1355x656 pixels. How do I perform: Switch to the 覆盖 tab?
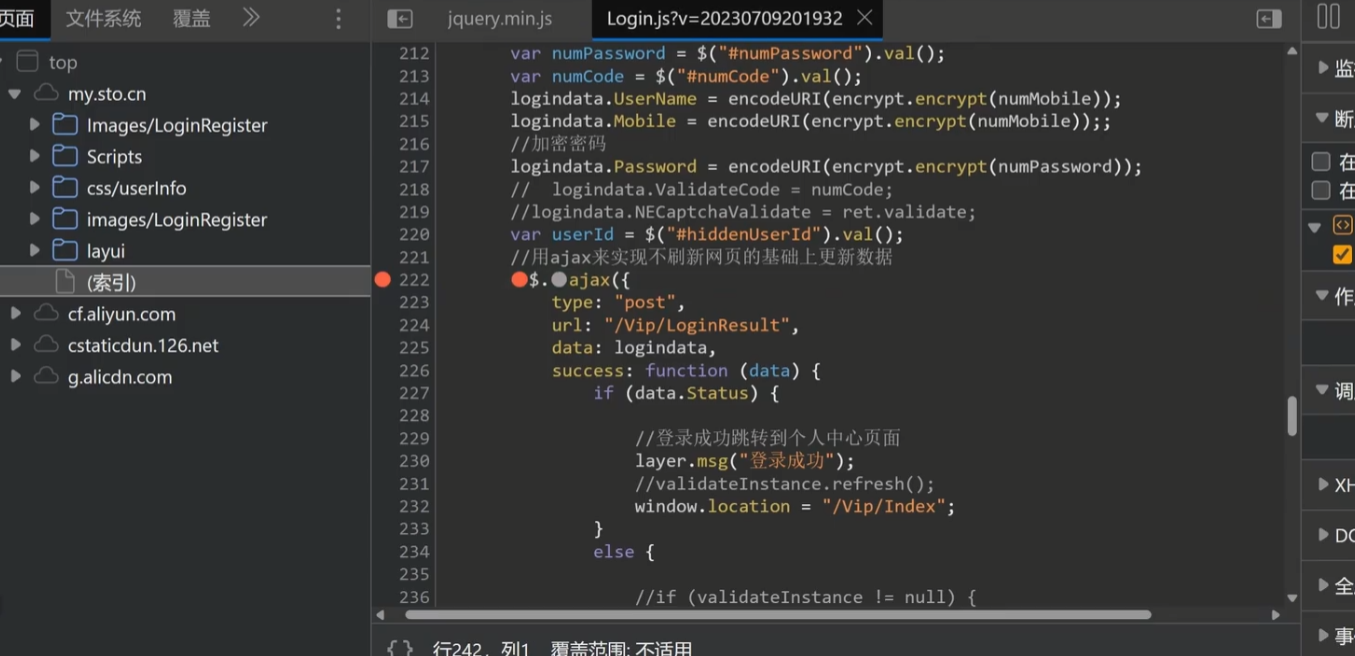click(x=191, y=18)
